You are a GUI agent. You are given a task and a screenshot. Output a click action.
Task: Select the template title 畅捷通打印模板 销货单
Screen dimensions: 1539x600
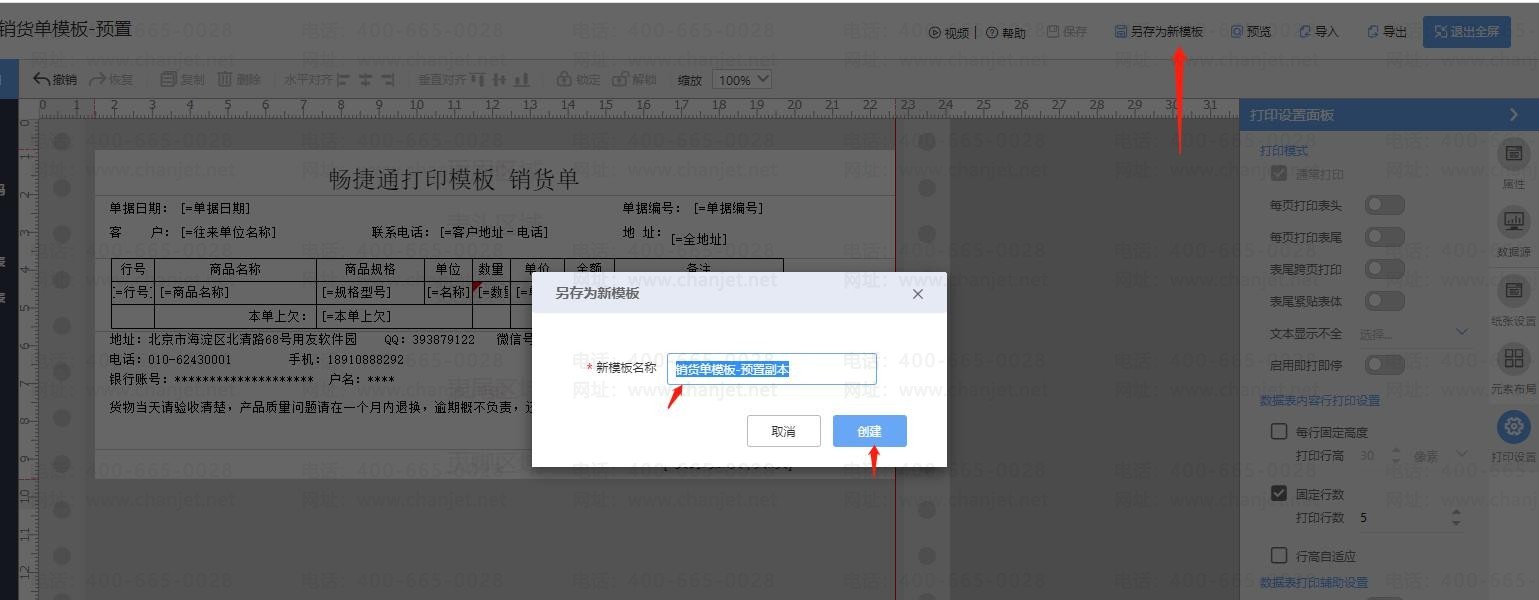click(x=454, y=180)
